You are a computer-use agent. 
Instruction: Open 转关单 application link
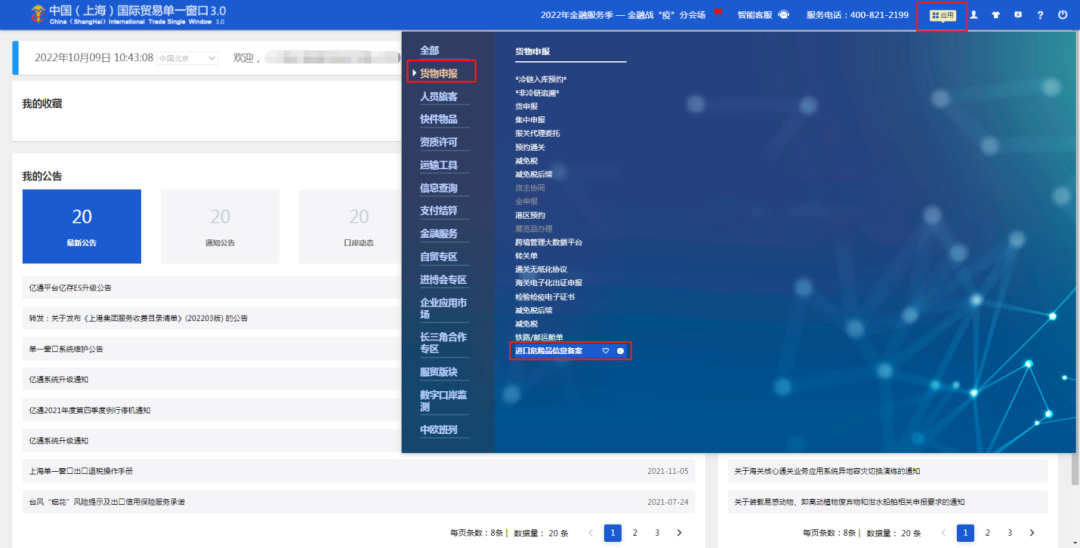(x=526, y=256)
